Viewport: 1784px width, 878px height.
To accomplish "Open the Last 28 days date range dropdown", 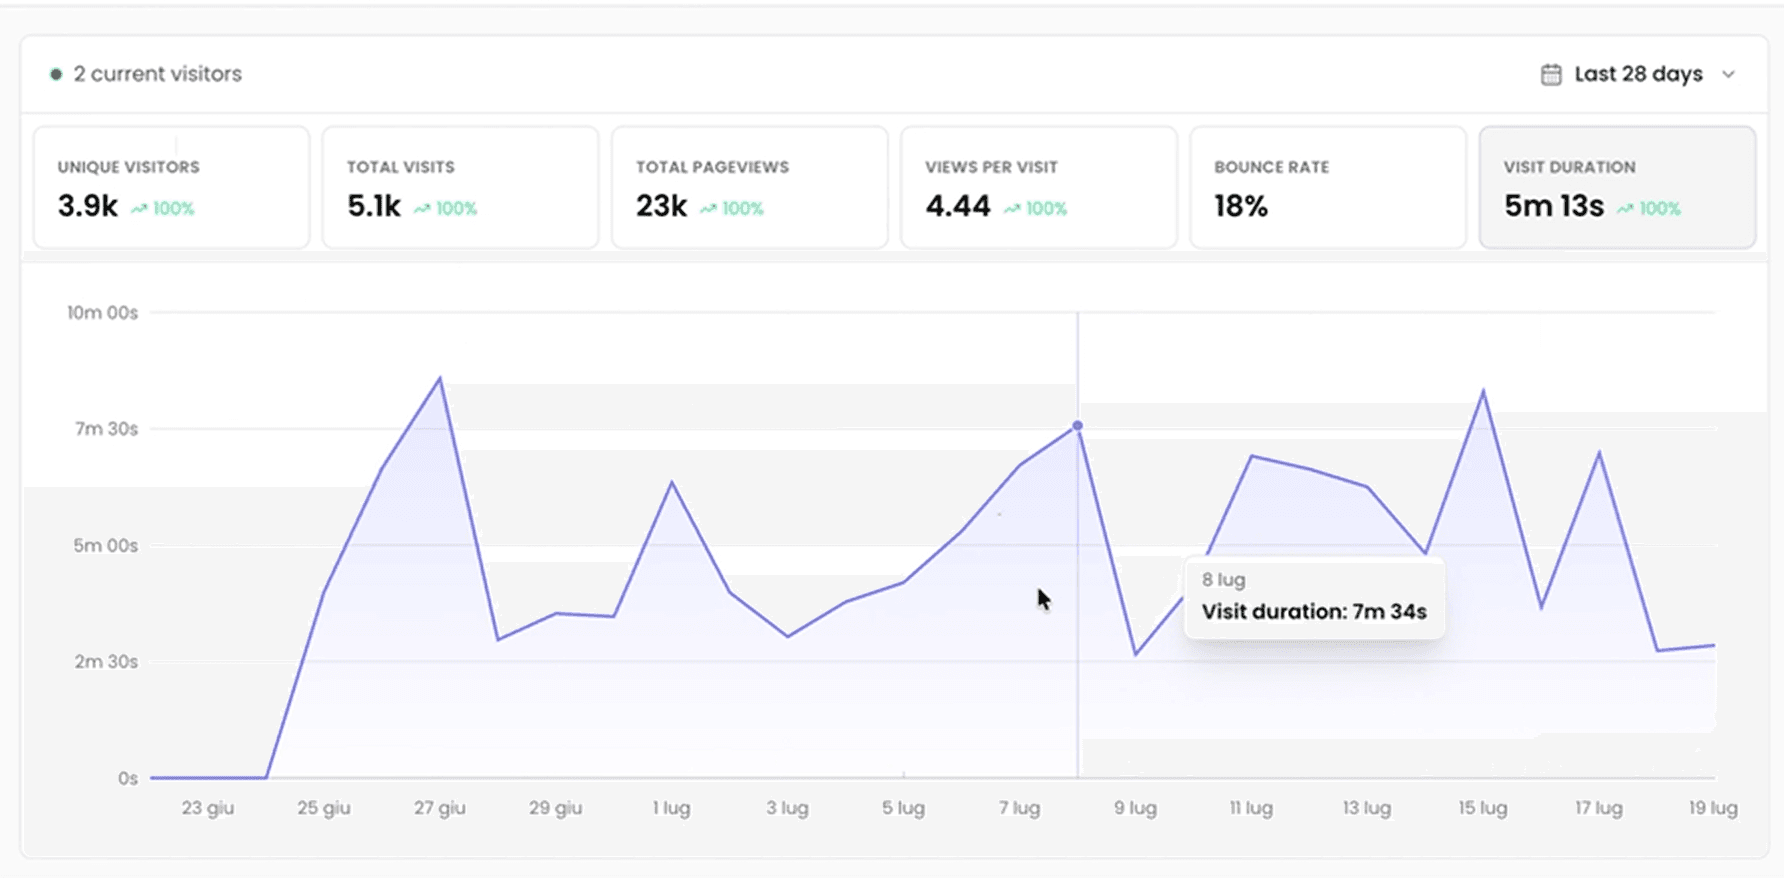I will click(1638, 74).
